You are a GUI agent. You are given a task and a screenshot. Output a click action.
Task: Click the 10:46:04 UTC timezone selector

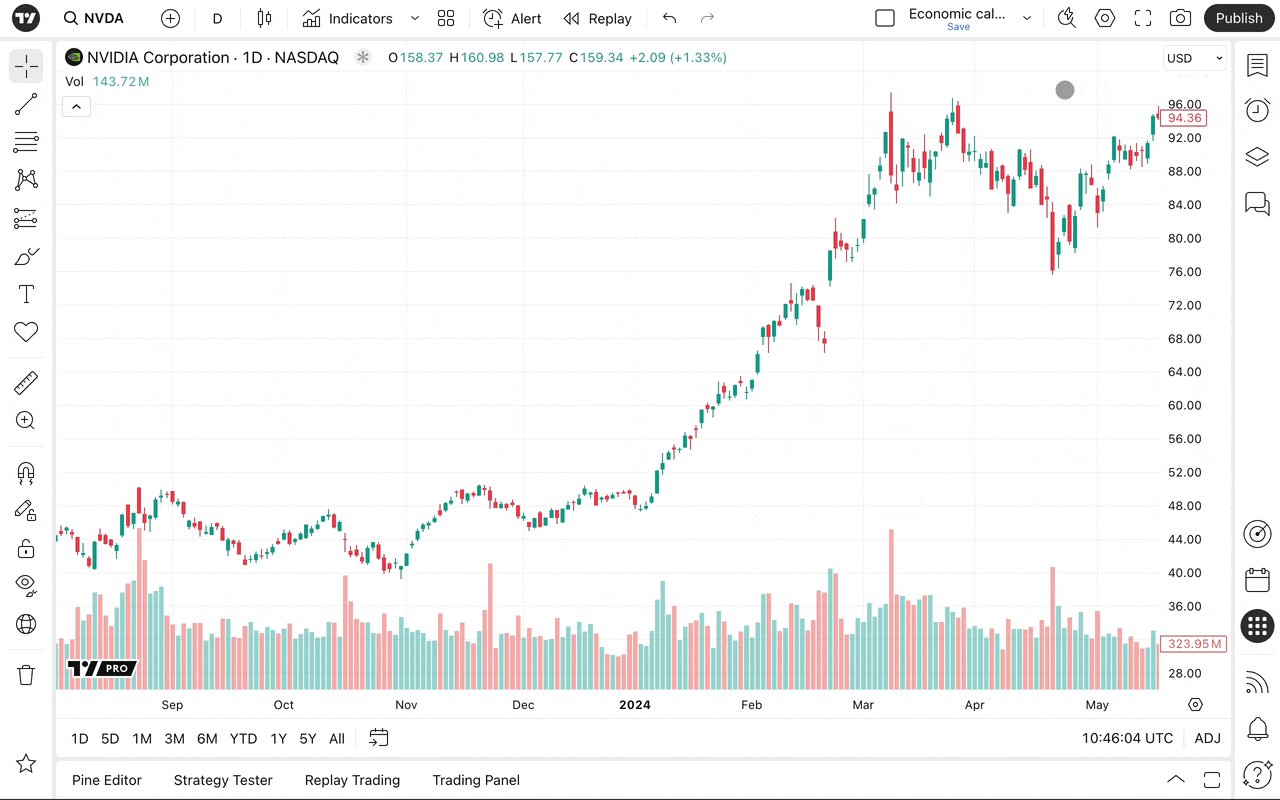tap(1127, 738)
